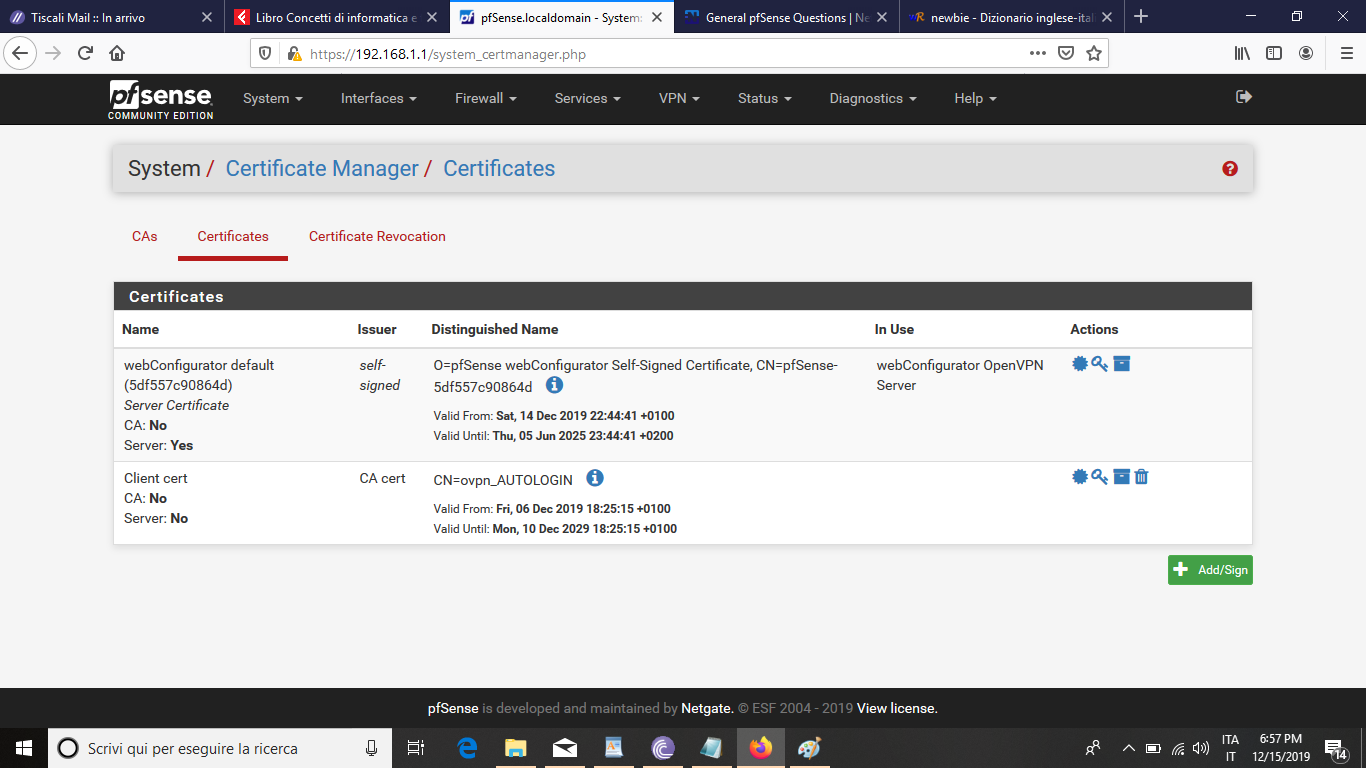
Task: Click the Windows search box
Action: (222, 748)
